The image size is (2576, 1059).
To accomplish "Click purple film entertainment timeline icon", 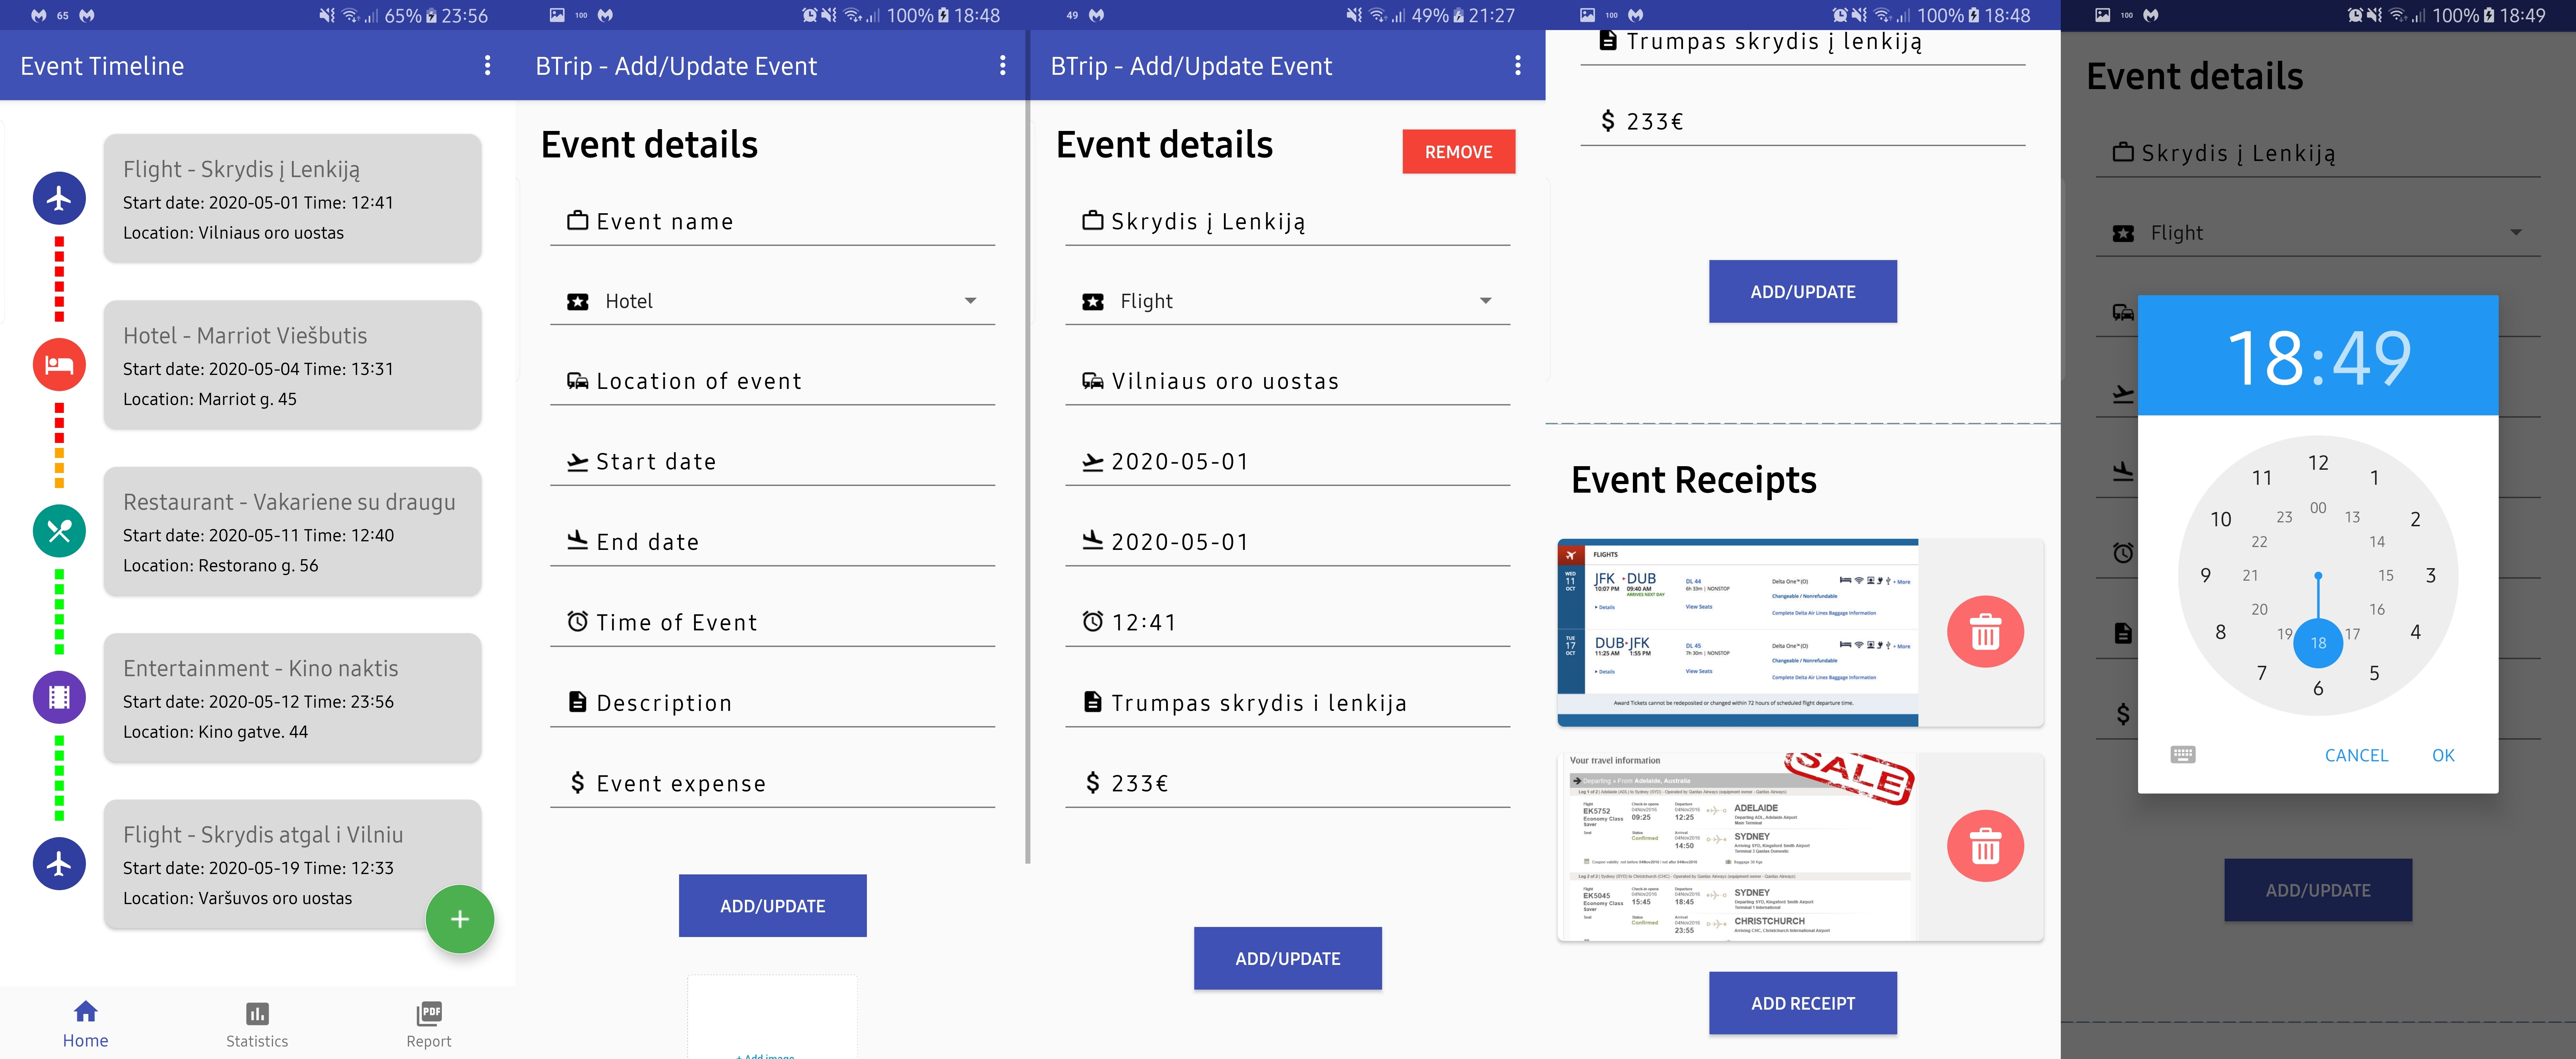I will click(59, 697).
